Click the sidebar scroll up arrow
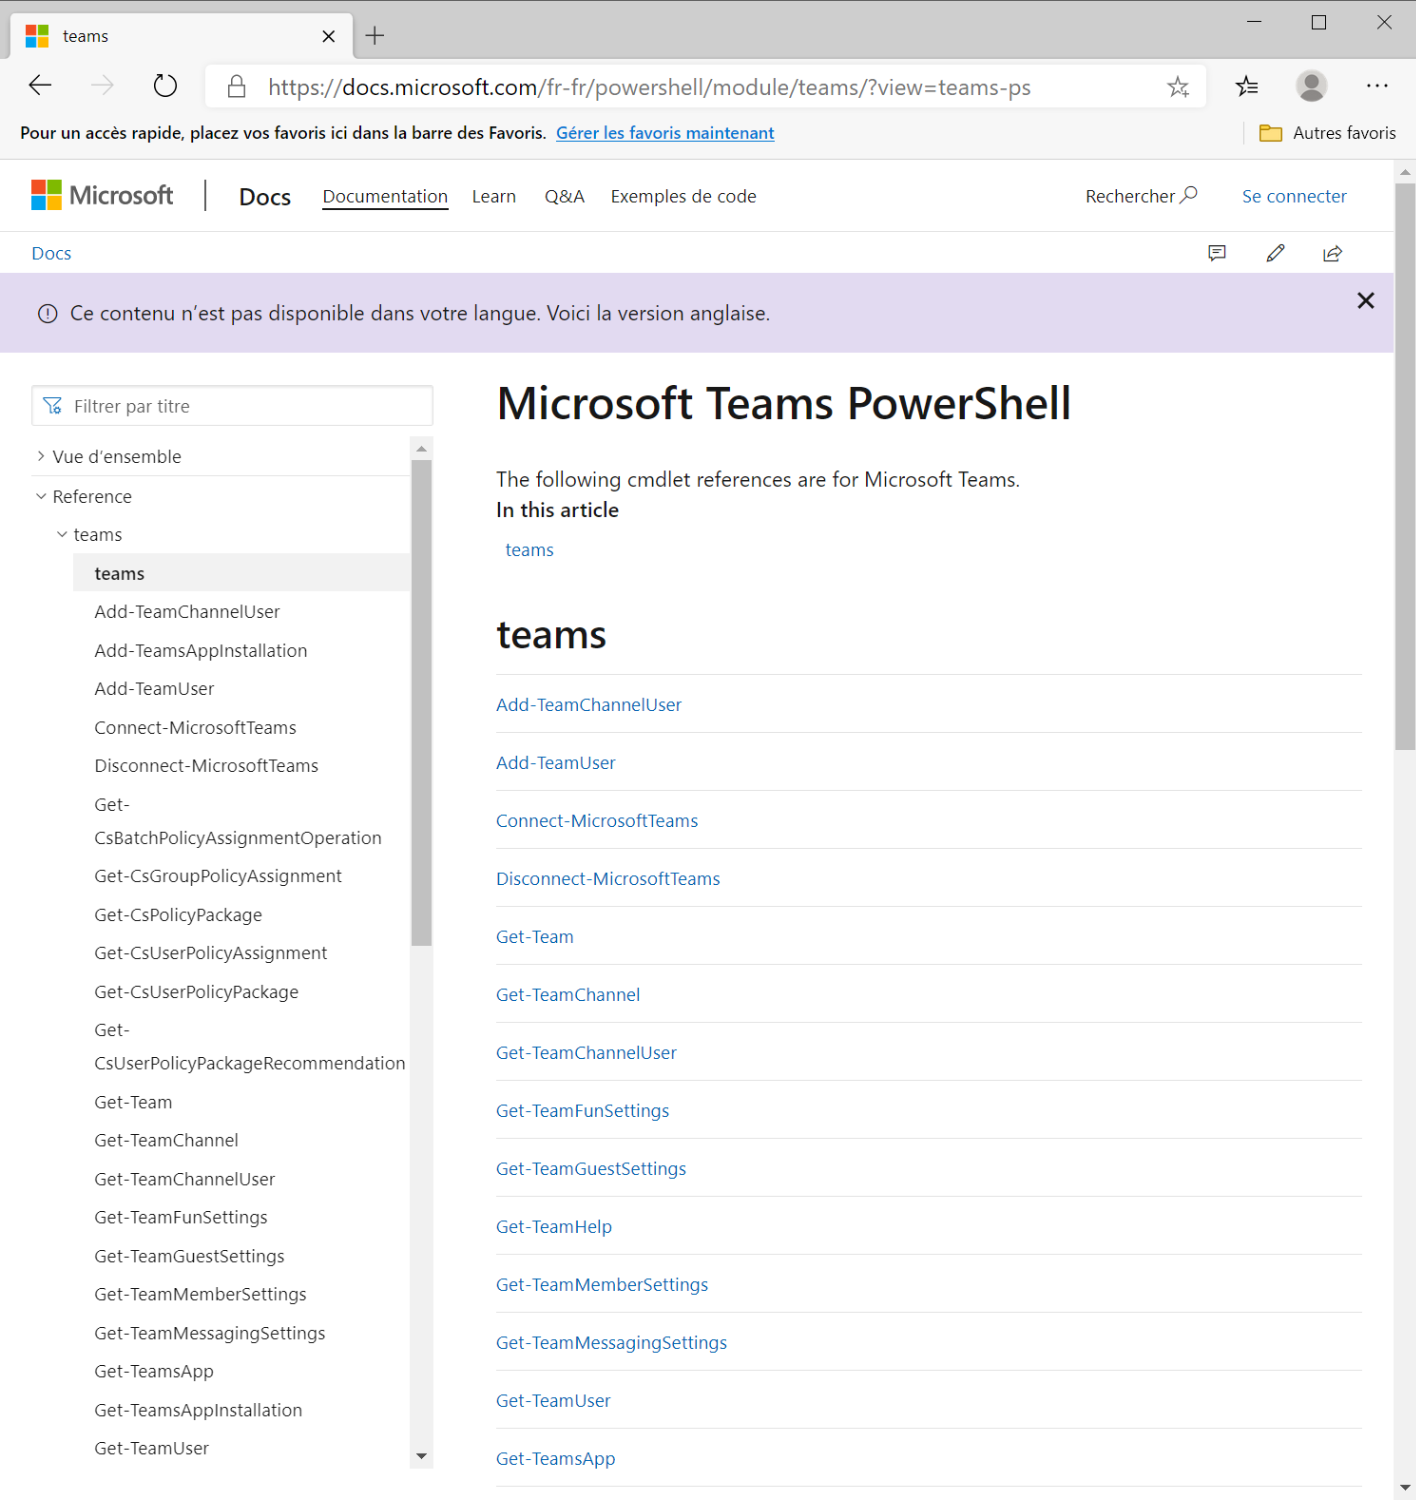The height and width of the screenshot is (1500, 1416). click(x=421, y=448)
